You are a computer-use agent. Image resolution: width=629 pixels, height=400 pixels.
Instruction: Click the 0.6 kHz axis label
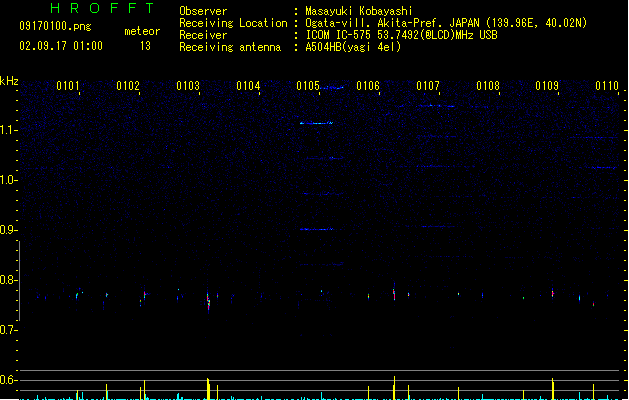click(x=8, y=380)
